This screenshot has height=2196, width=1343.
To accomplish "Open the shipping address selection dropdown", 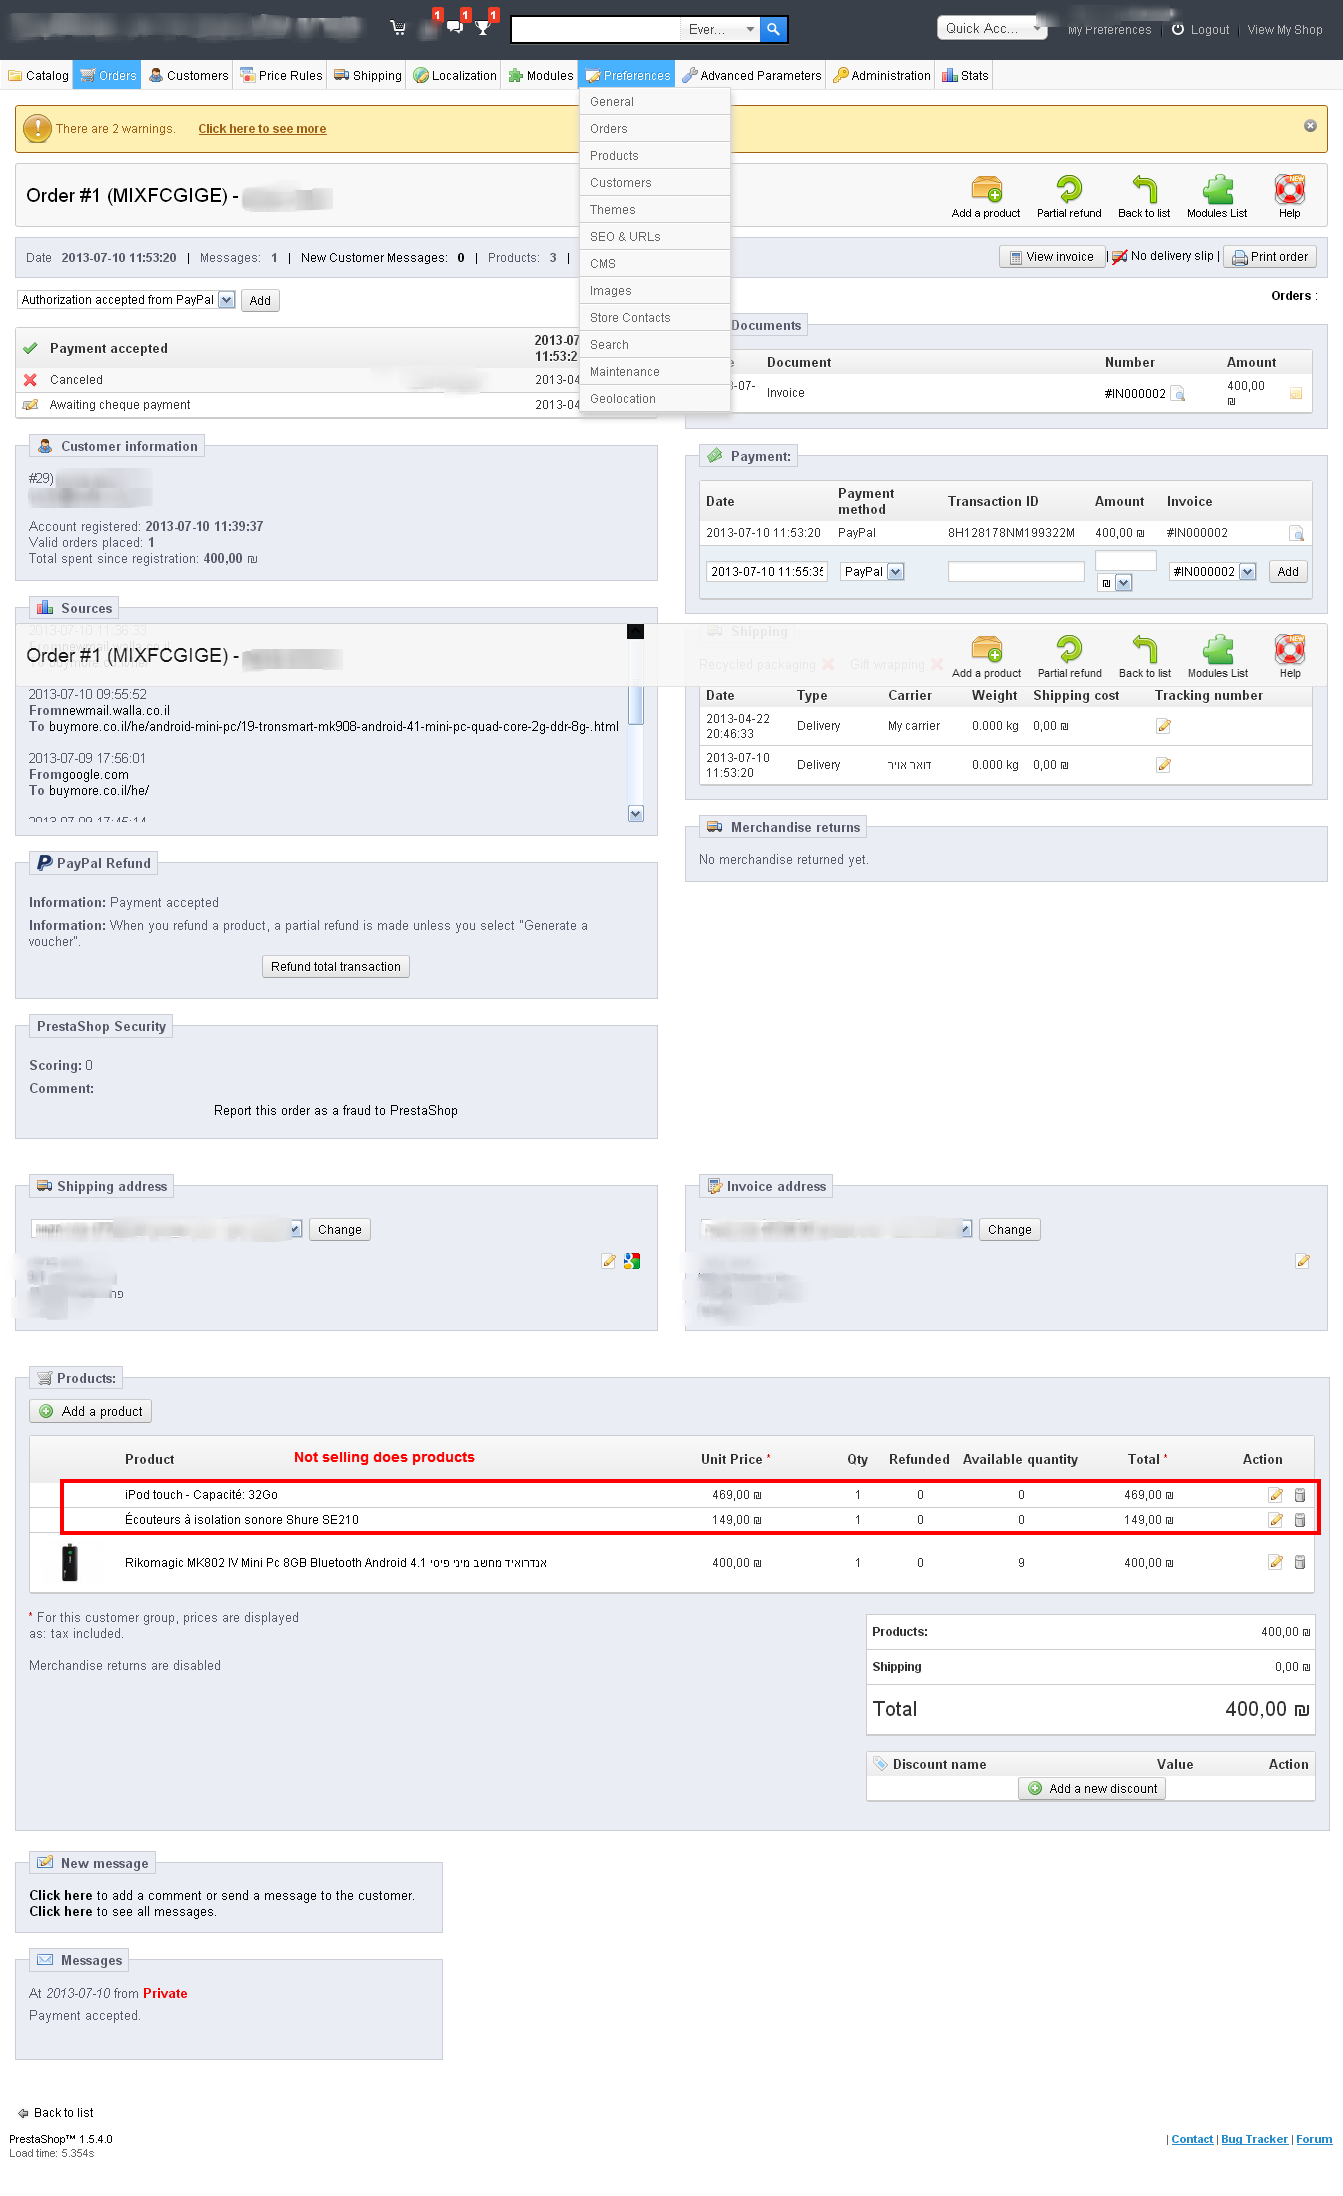I will pos(167,1229).
